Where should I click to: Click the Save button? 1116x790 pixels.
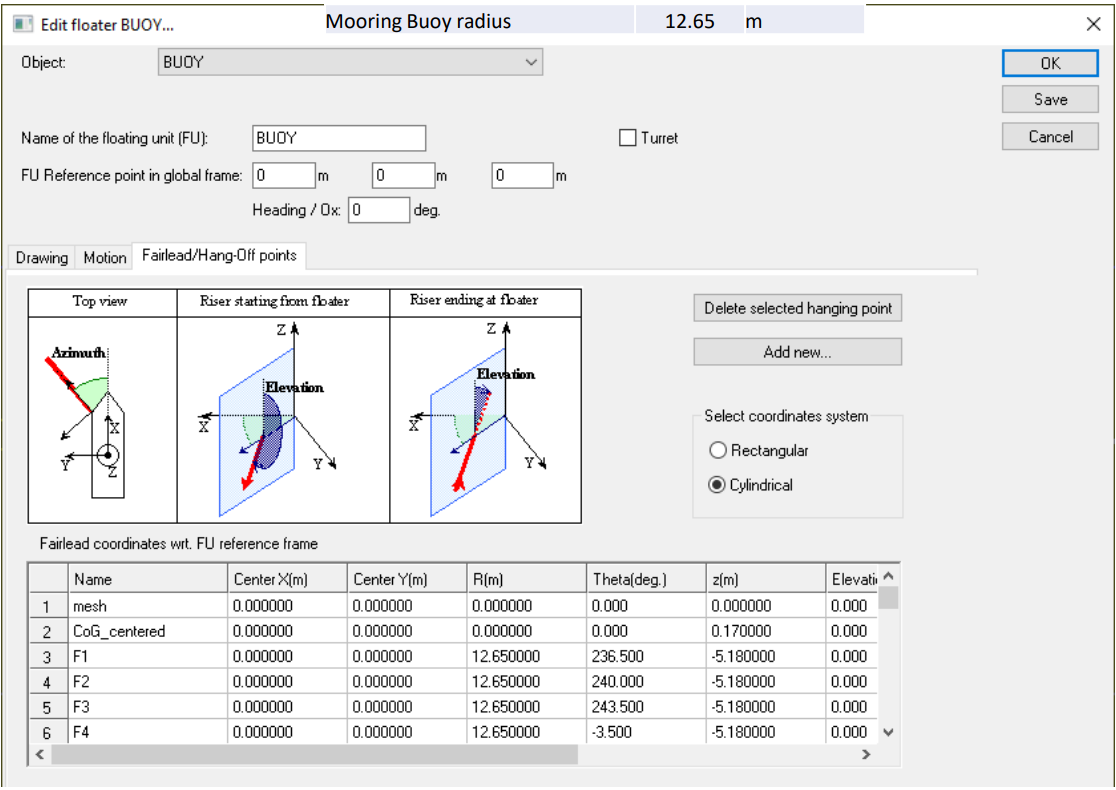point(1050,100)
